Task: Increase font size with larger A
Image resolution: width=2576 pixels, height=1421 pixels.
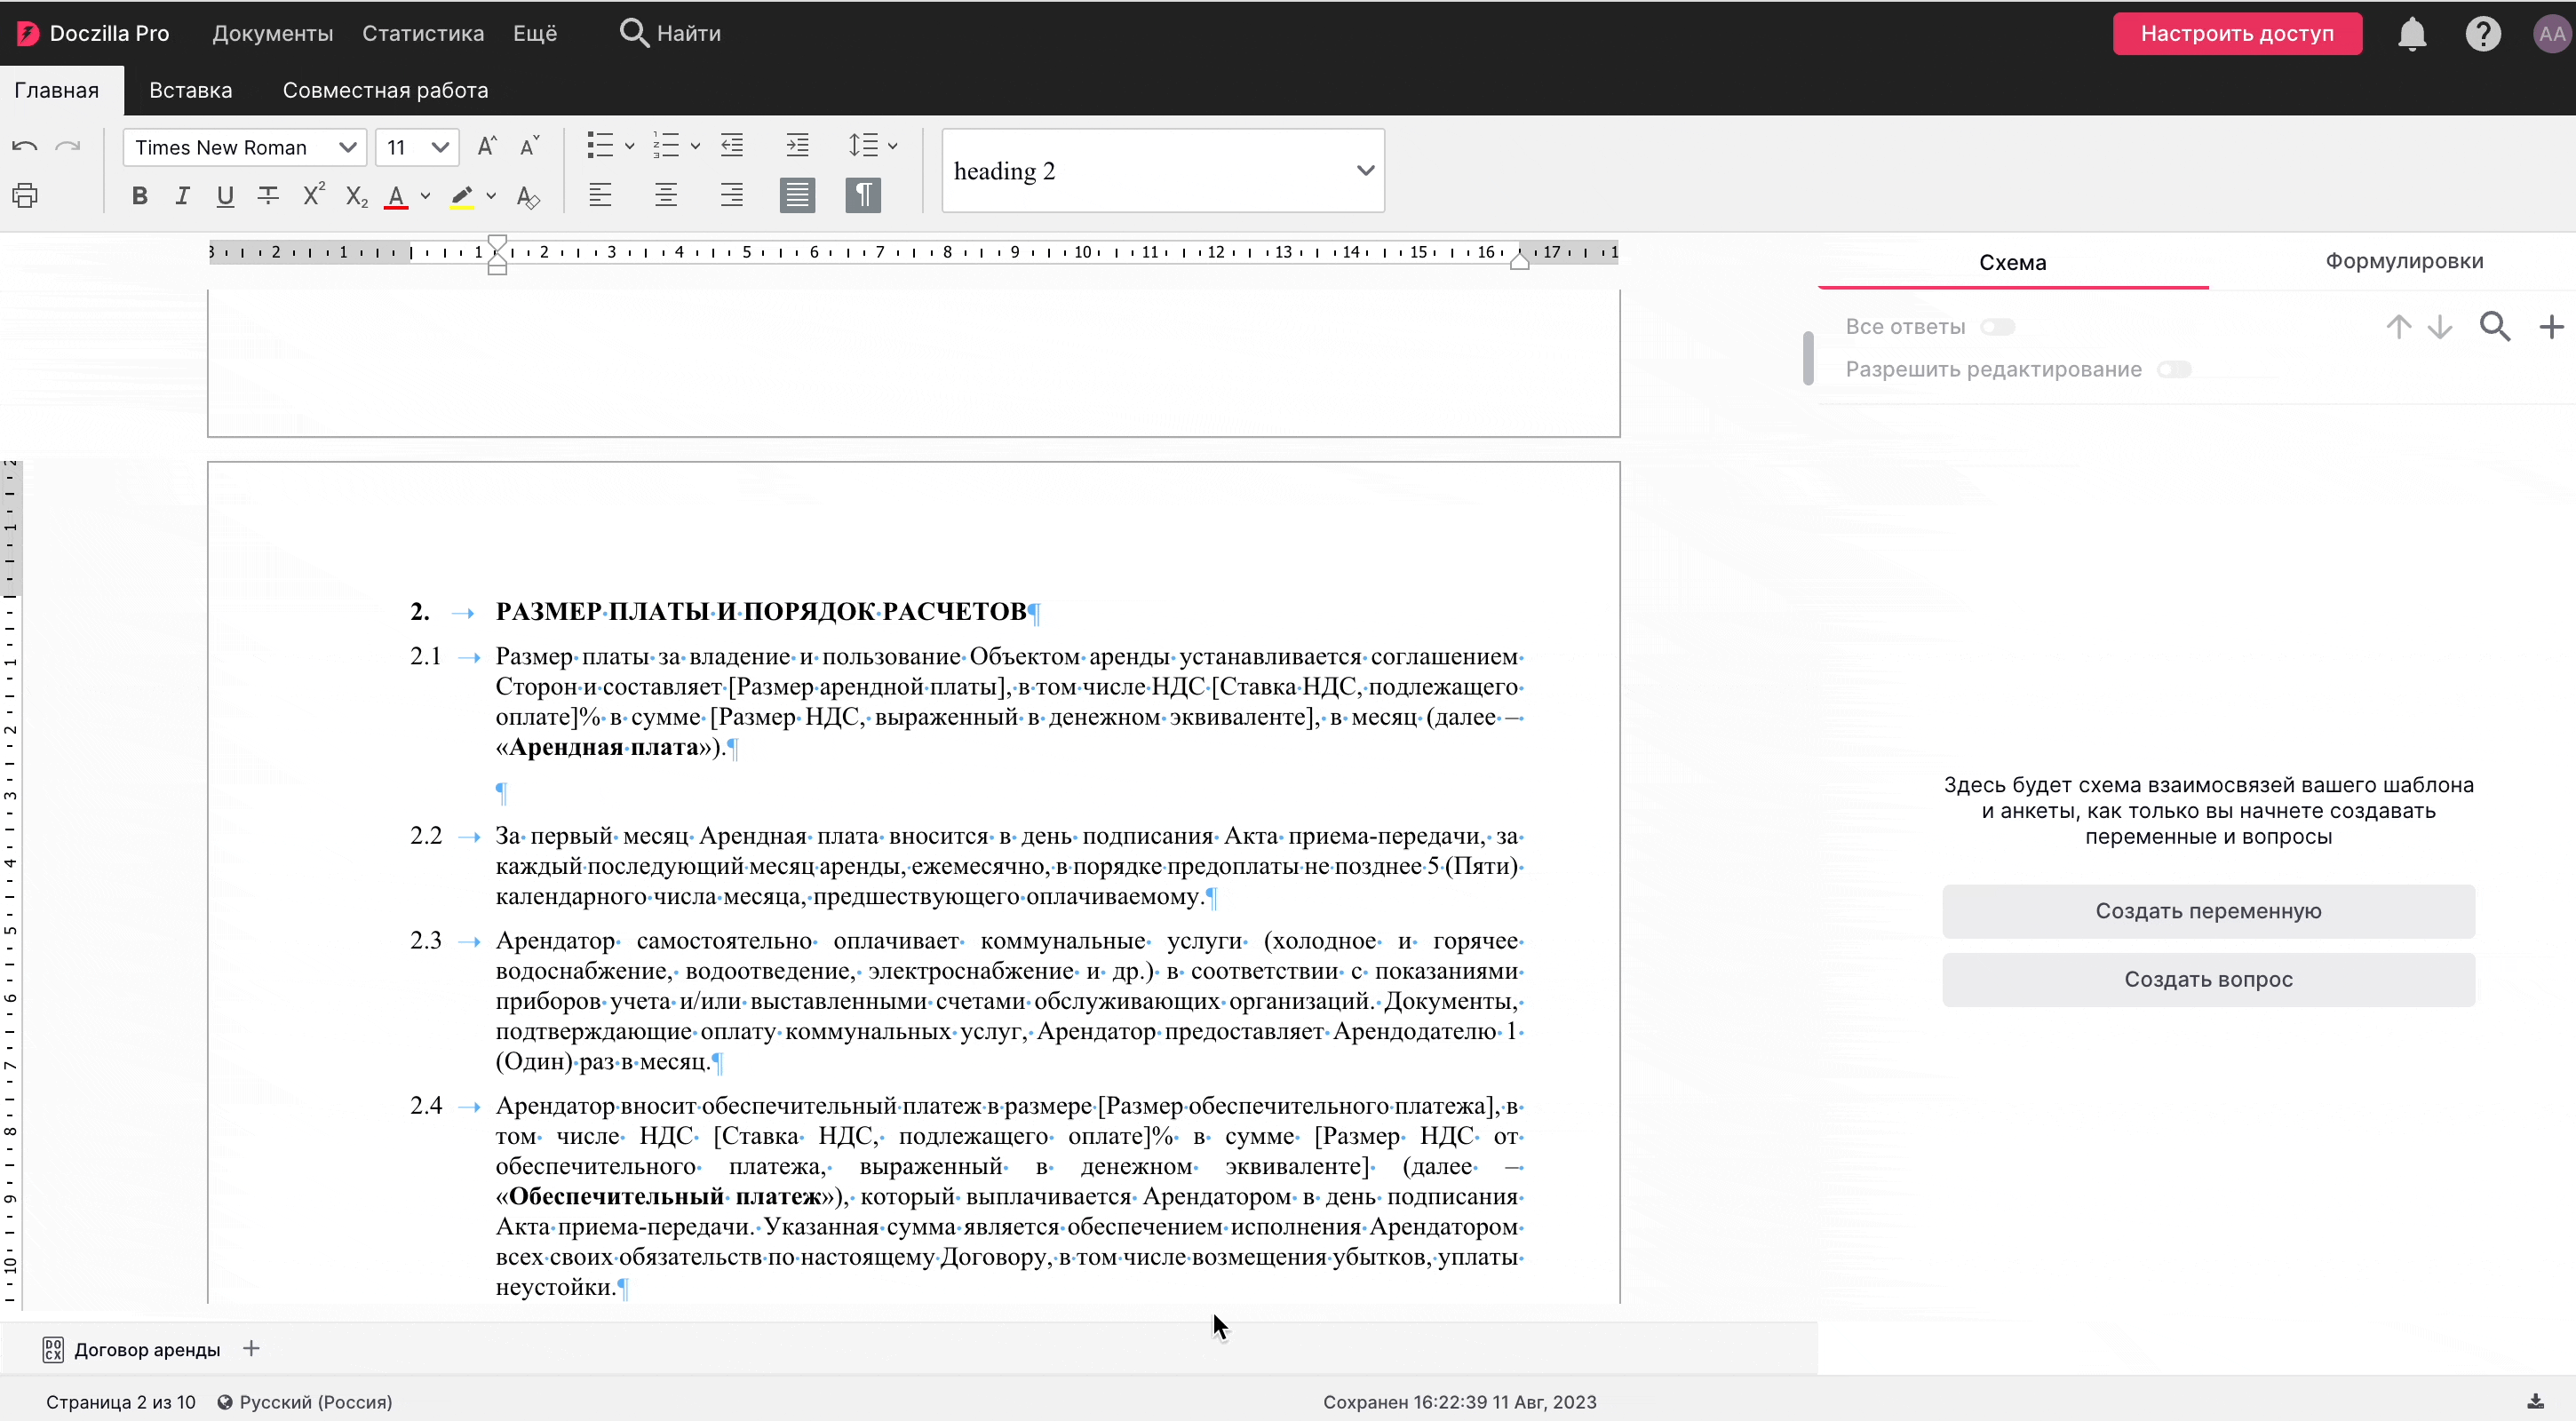Action: [x=486, y=146]
